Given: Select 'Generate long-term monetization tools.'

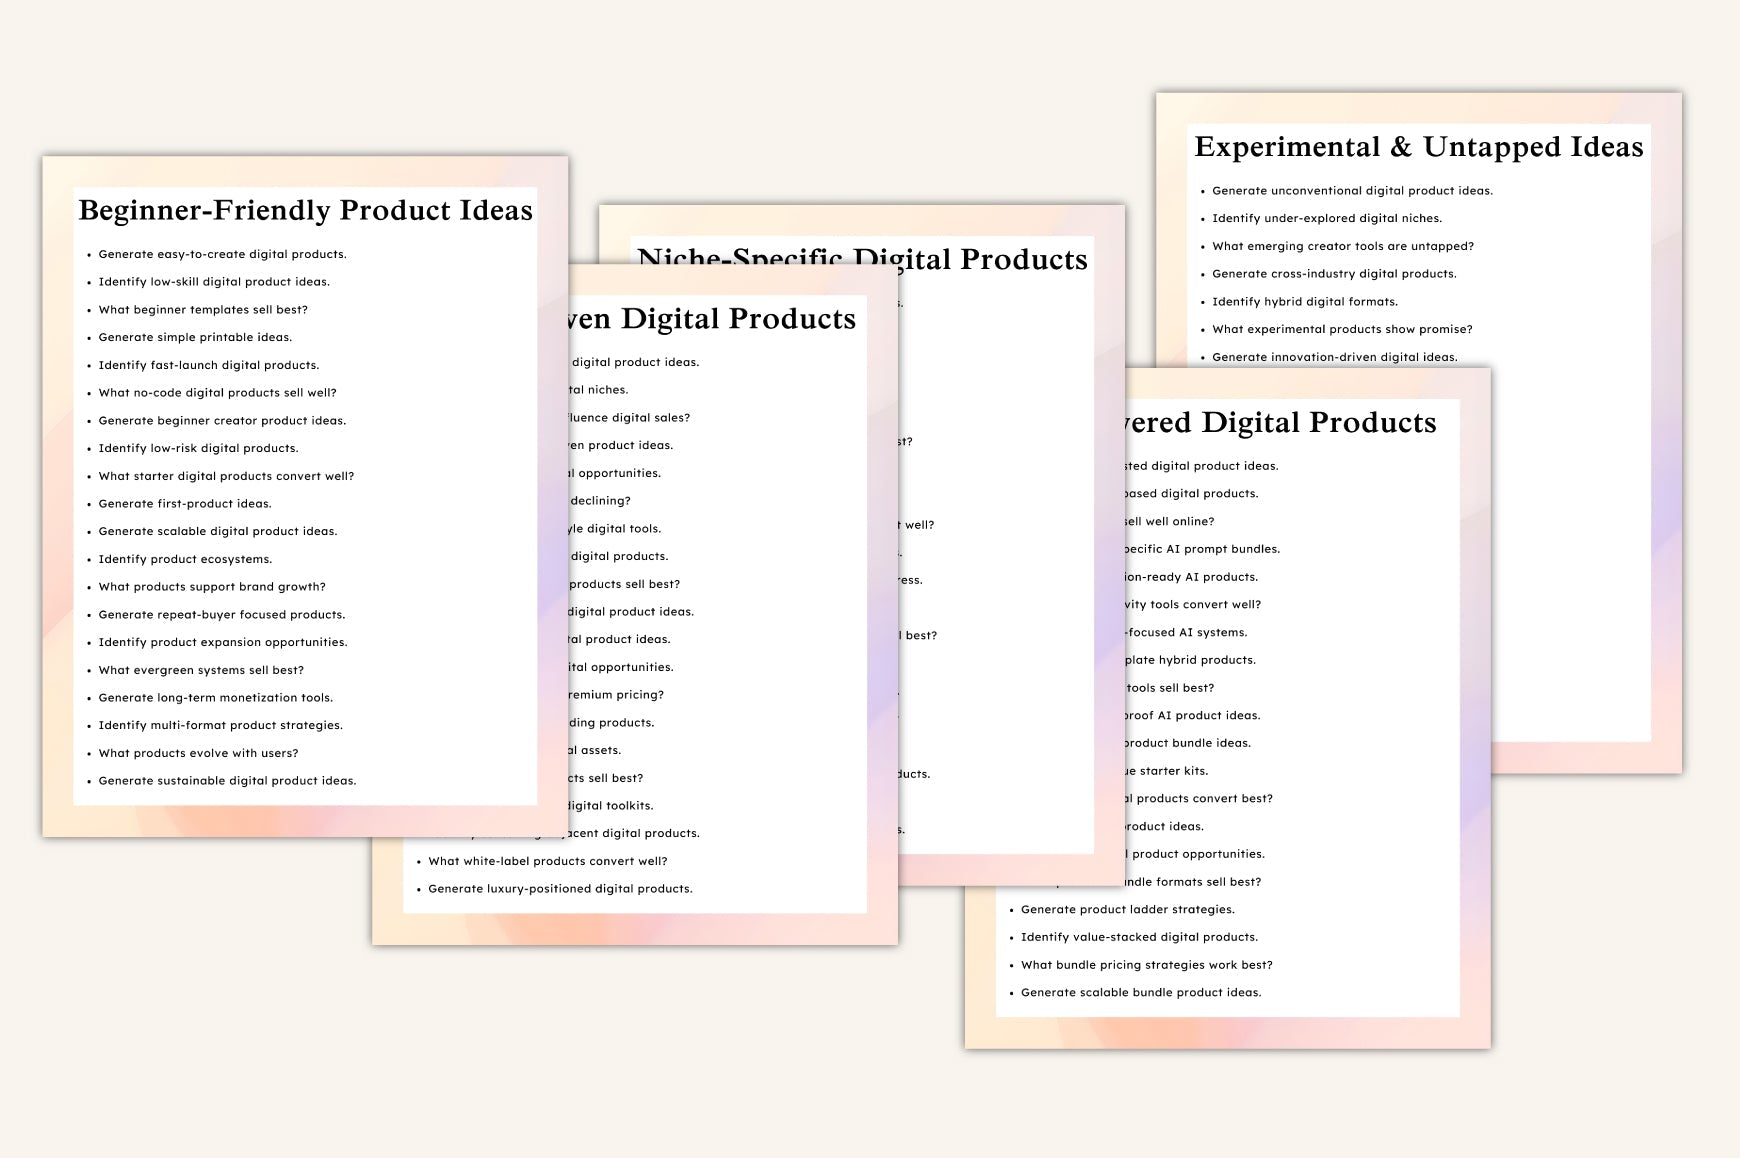Looking at the screenshot, I should click(216, 698).
